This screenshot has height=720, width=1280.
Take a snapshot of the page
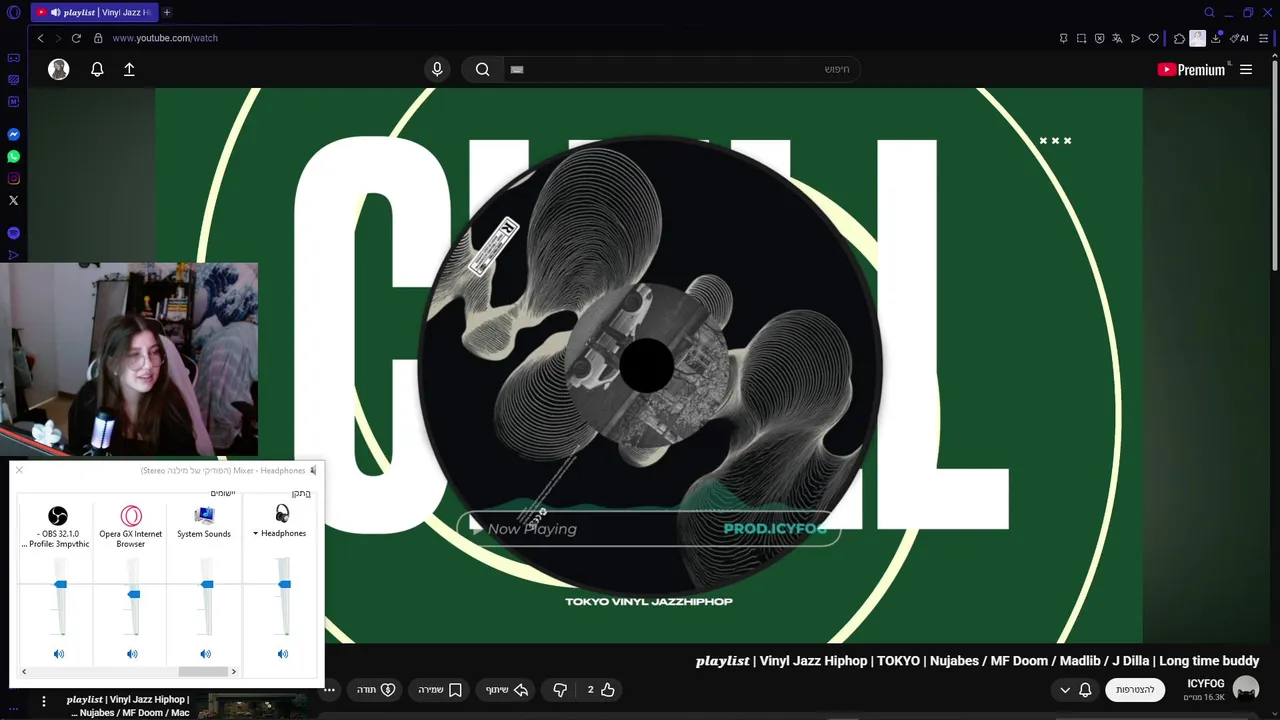pyautogui.click(x=1081, y=38)
